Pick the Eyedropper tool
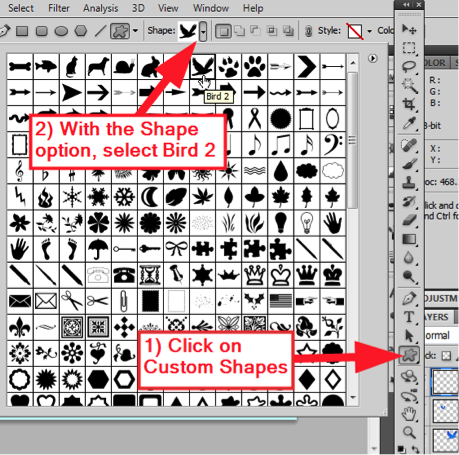459x455 pixels. 409,123
